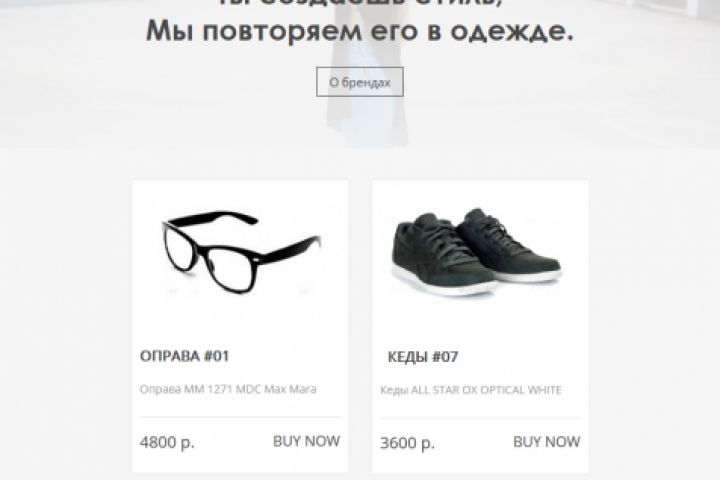Click the 3600 р. price label

(407, 443)
